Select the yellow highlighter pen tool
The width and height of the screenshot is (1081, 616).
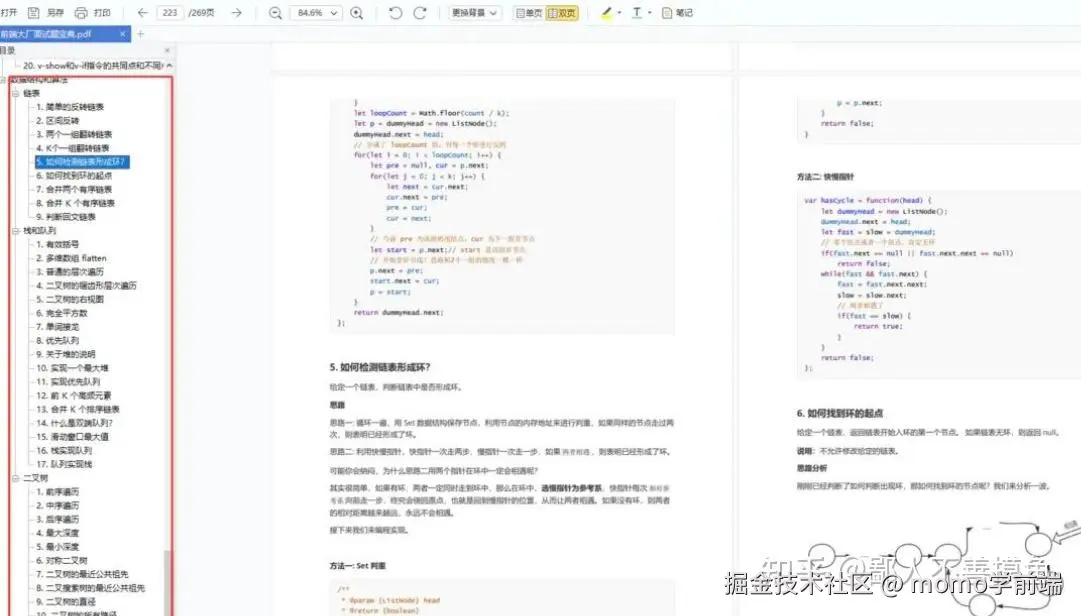point(607,12)
